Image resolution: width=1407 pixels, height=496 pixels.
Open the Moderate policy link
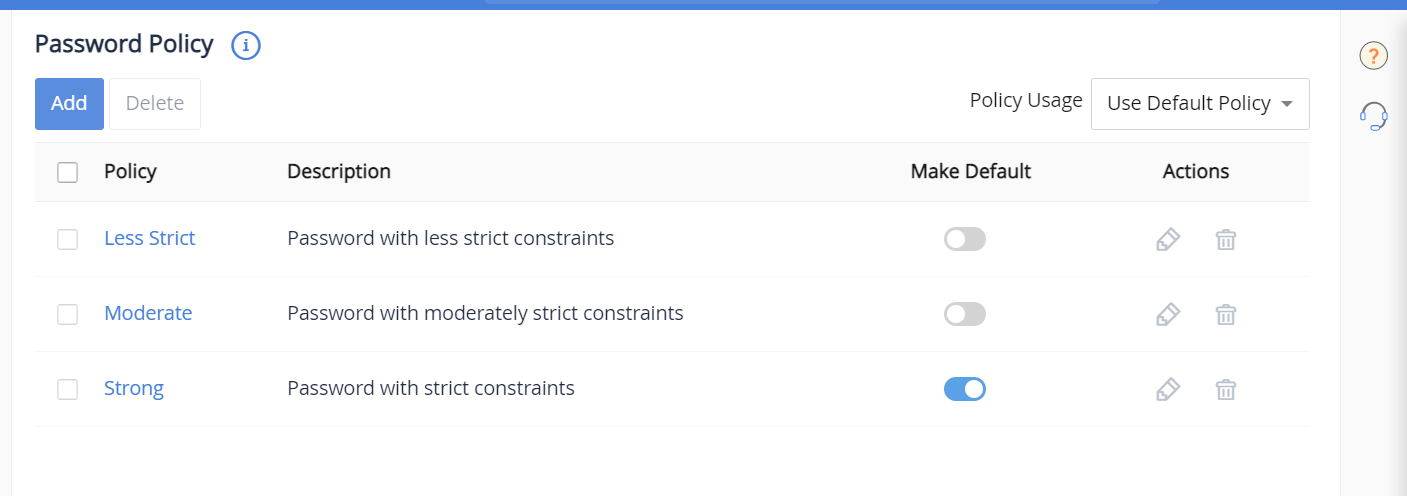[x=148, y=313]
